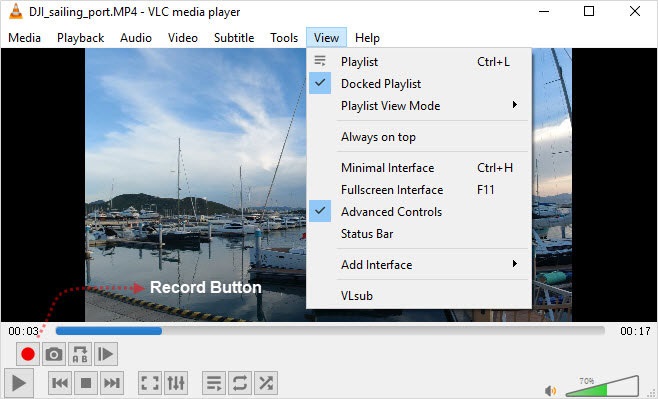
Task: Toggle fullscreen video mode icon
Action: [150, 383]
